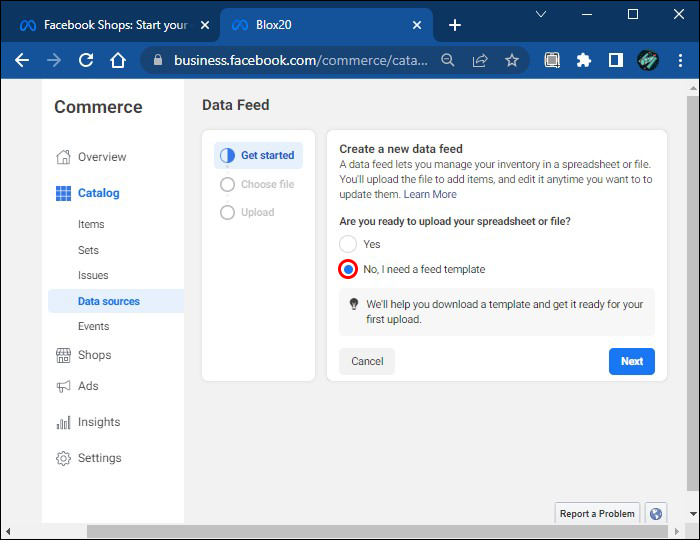Click the Settings gear icon

(x=64, y=458)
